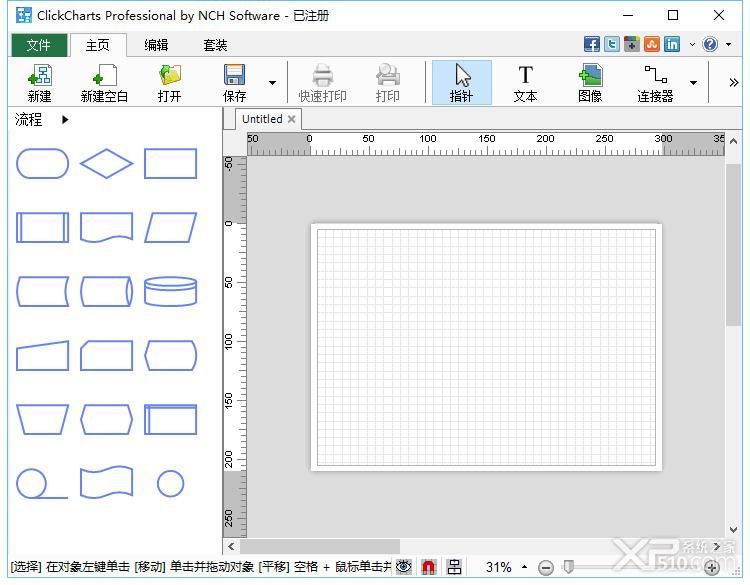Viewport: 750px width, 585px height.
Task: Click the zoom out minus button
Action: (x=546, y=568)
